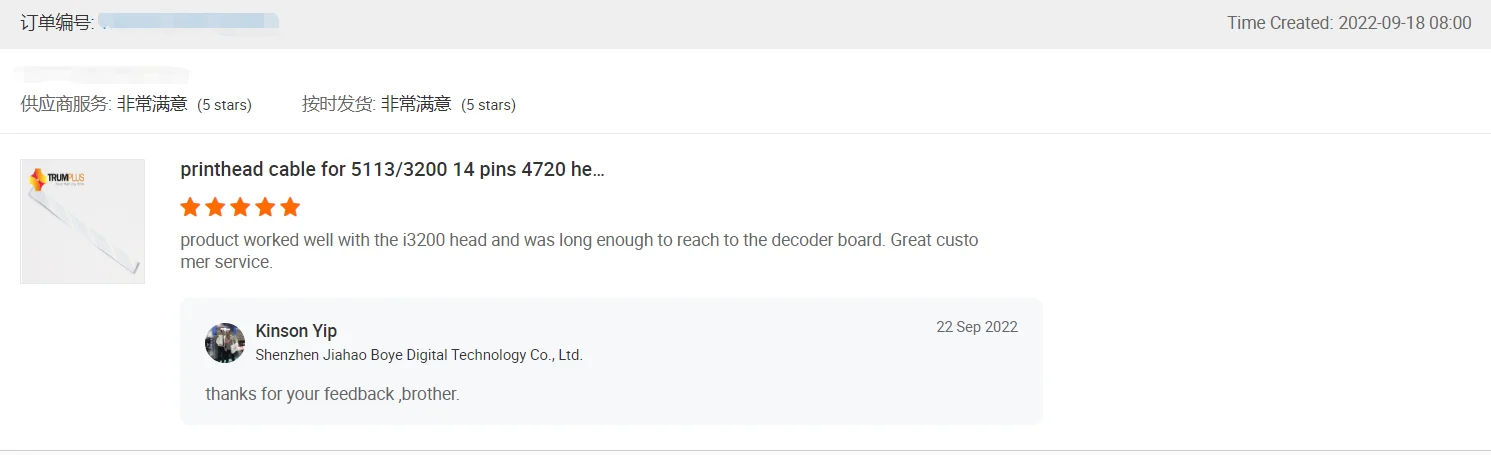Click the 按时发货 rating label

(338, 104)
